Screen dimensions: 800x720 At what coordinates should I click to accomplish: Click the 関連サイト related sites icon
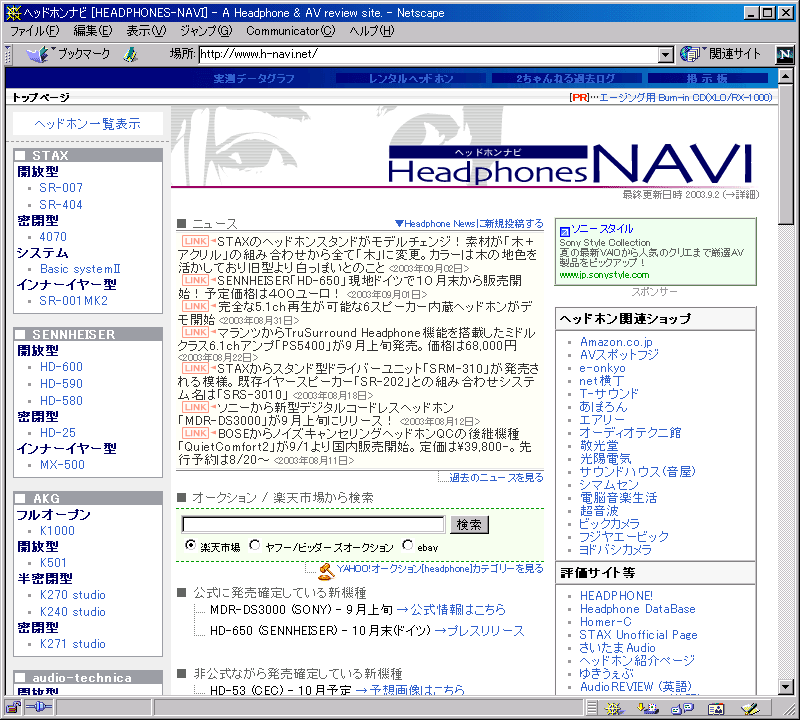coord(690,54)
